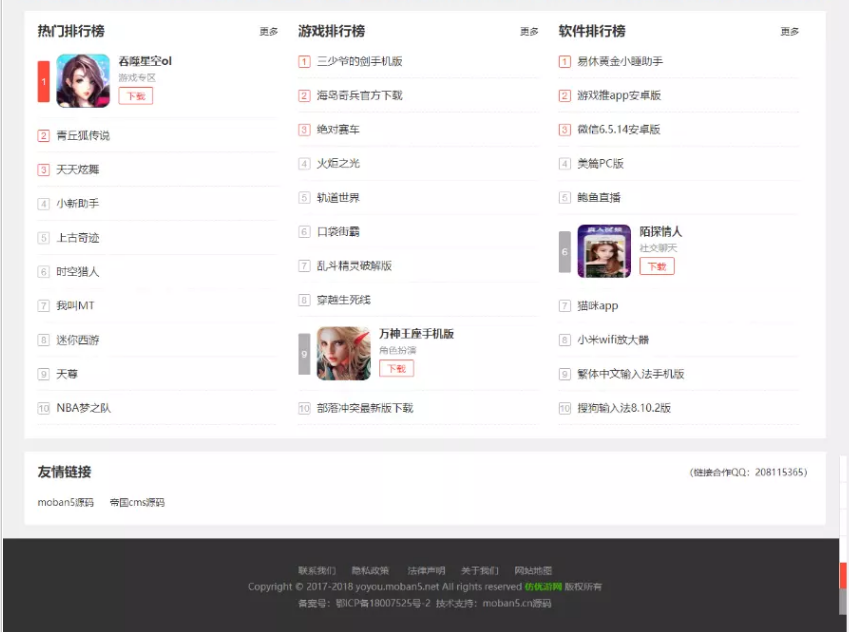This screenshot has height=632, width=849.
Task: Open 时空猎人 ranking entry
Action: (77, 272)
